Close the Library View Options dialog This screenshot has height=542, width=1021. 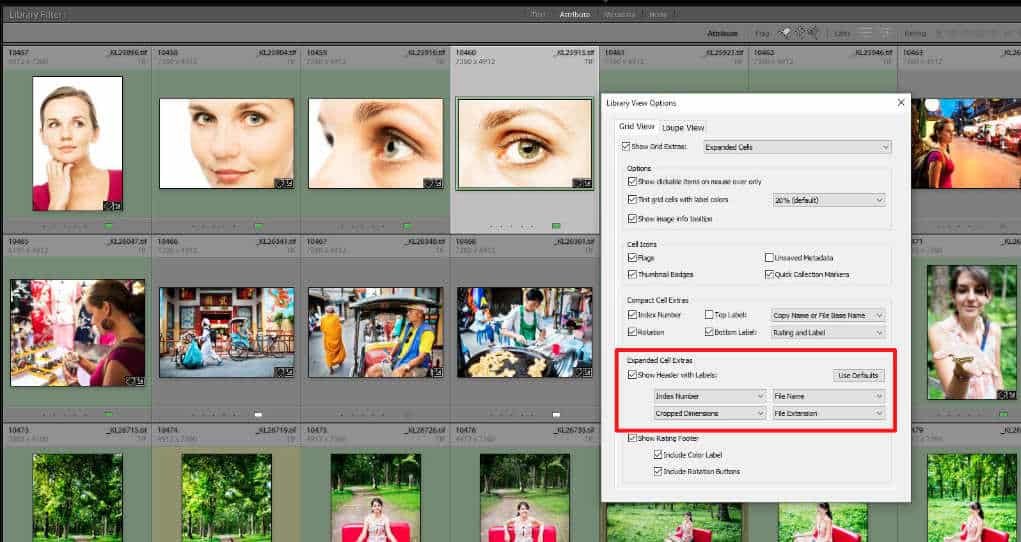pyautogui.click(x=901, y=102)
